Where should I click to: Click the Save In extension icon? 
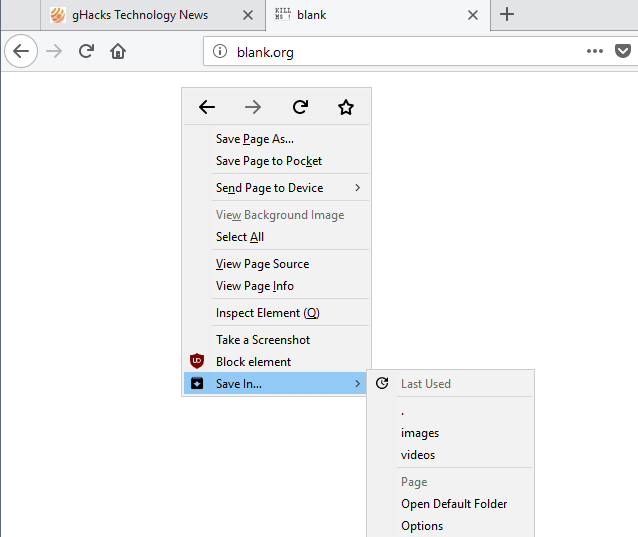pyautogui.click(x=197, y=383)
